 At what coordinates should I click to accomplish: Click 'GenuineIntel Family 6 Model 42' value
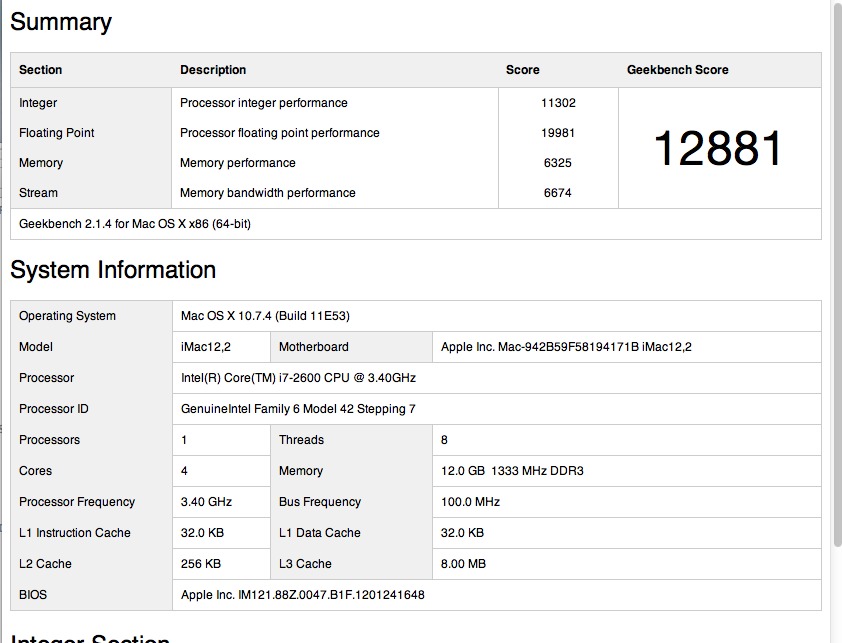(298, 409)
